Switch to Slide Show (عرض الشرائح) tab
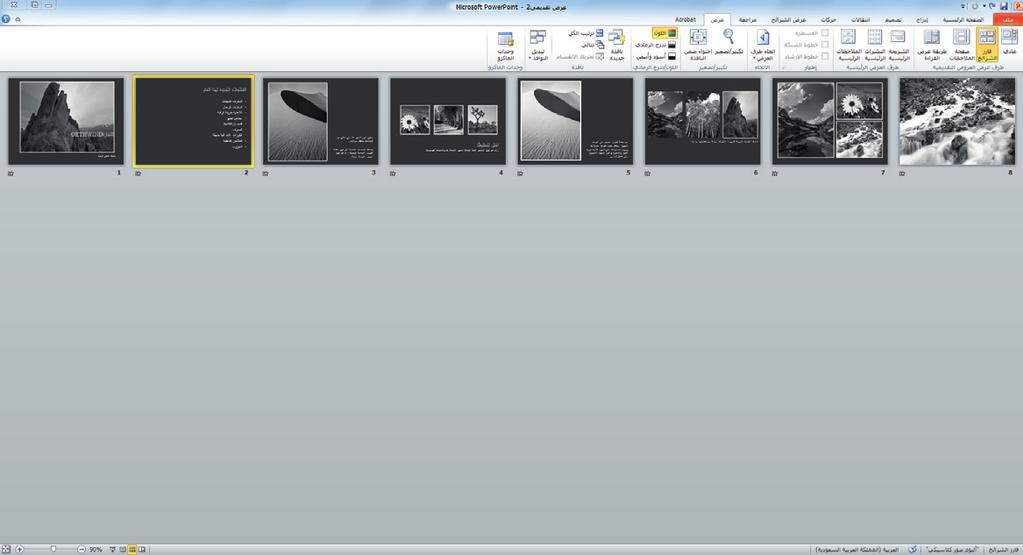Image resolution: width=1023 pixels, height=555 pixels. click(789, 20)
